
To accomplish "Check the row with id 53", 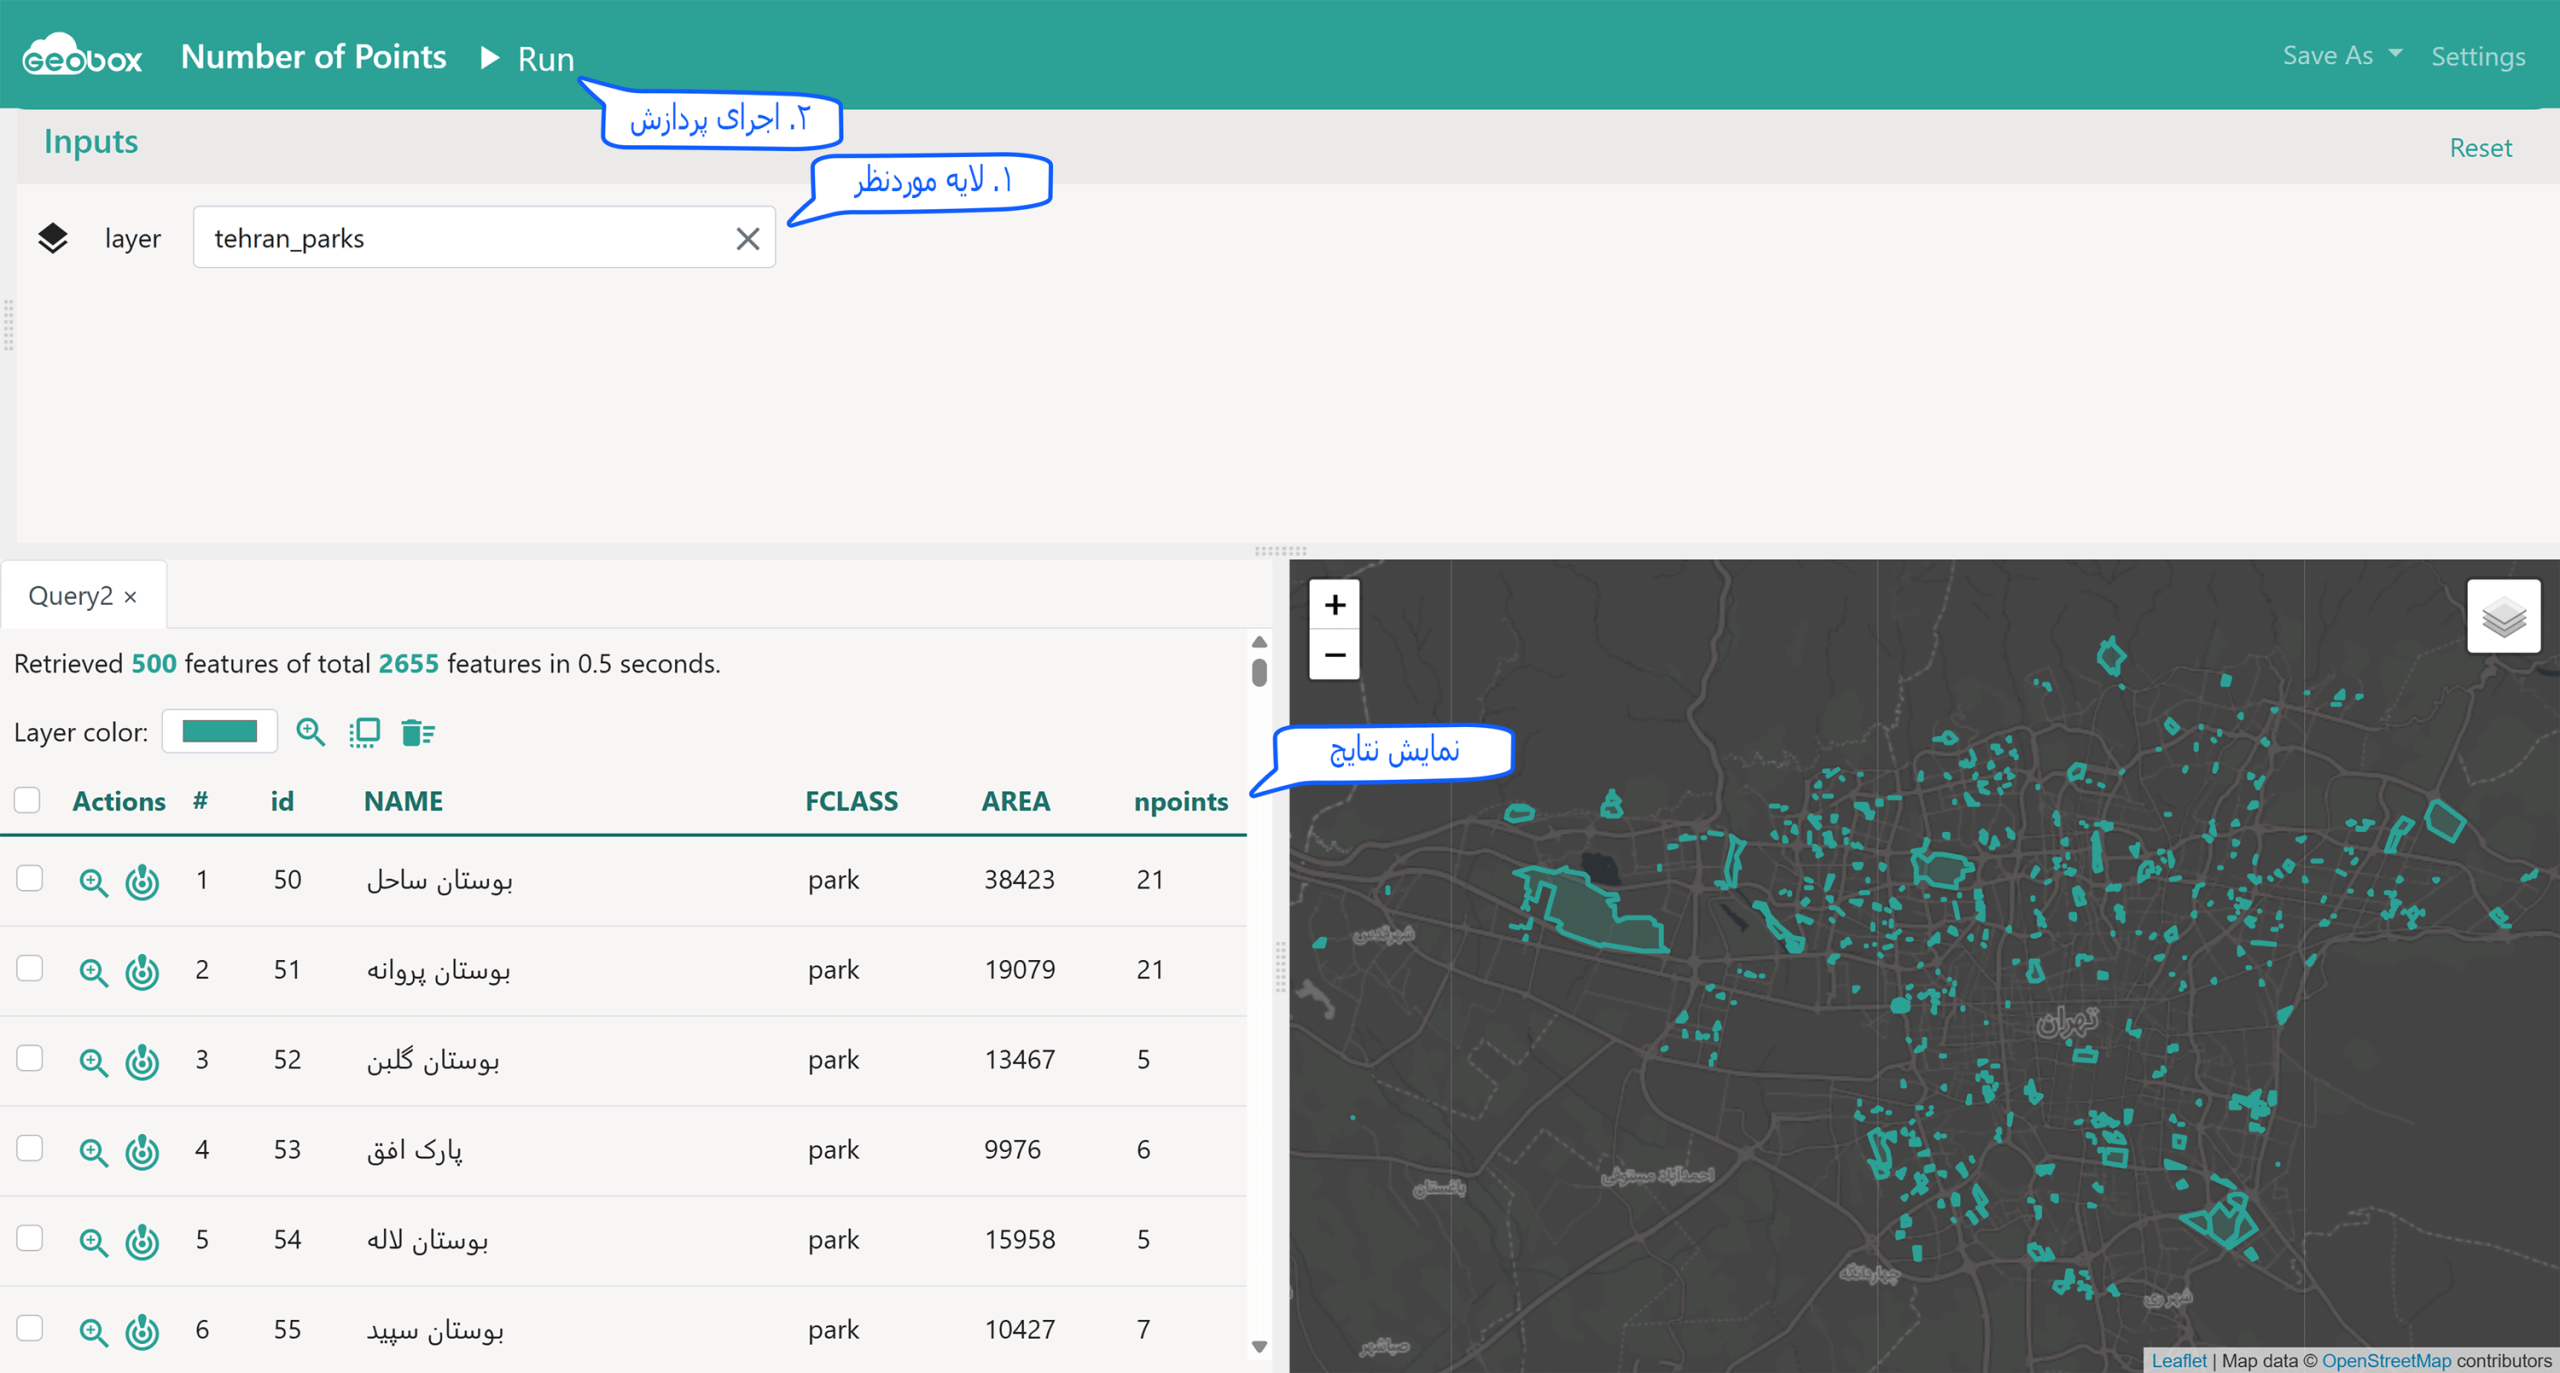I will coord(29,1148).
